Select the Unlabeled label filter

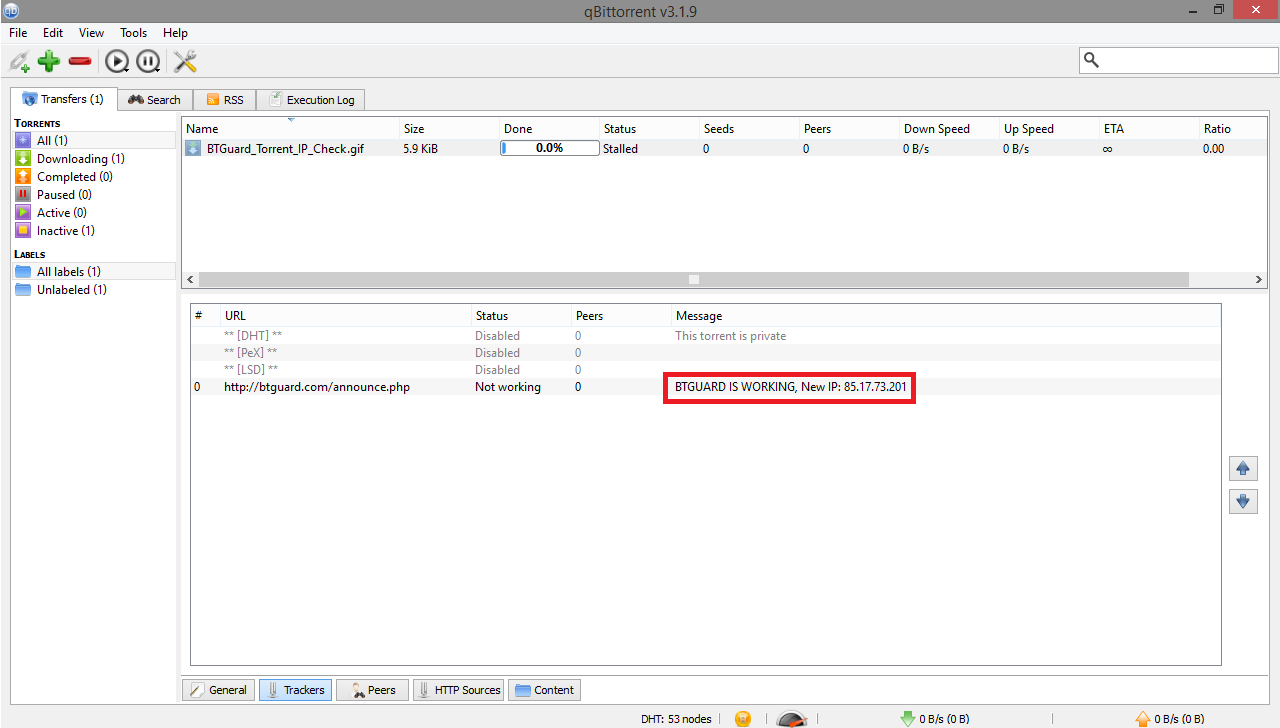tap(71, 290)
